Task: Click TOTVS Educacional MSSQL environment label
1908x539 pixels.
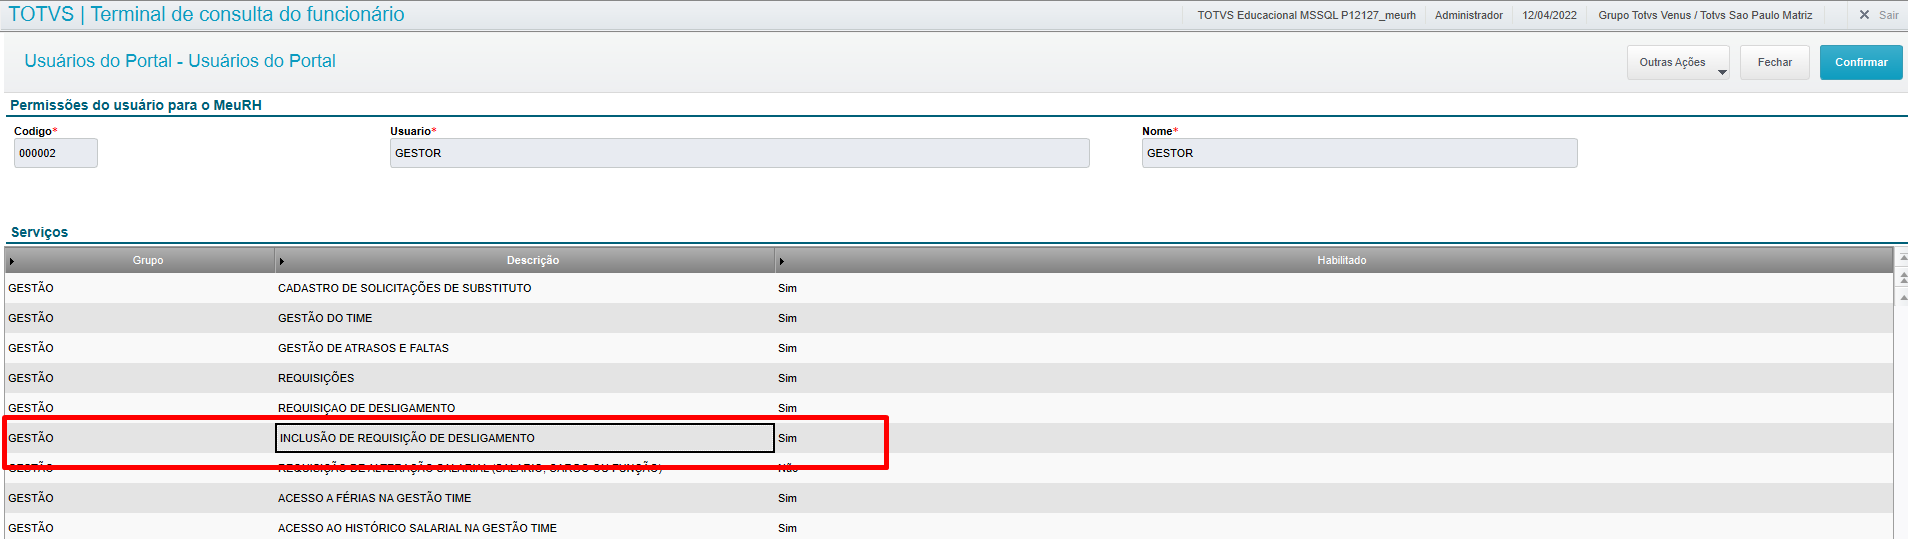Action: click(1306, 15)
